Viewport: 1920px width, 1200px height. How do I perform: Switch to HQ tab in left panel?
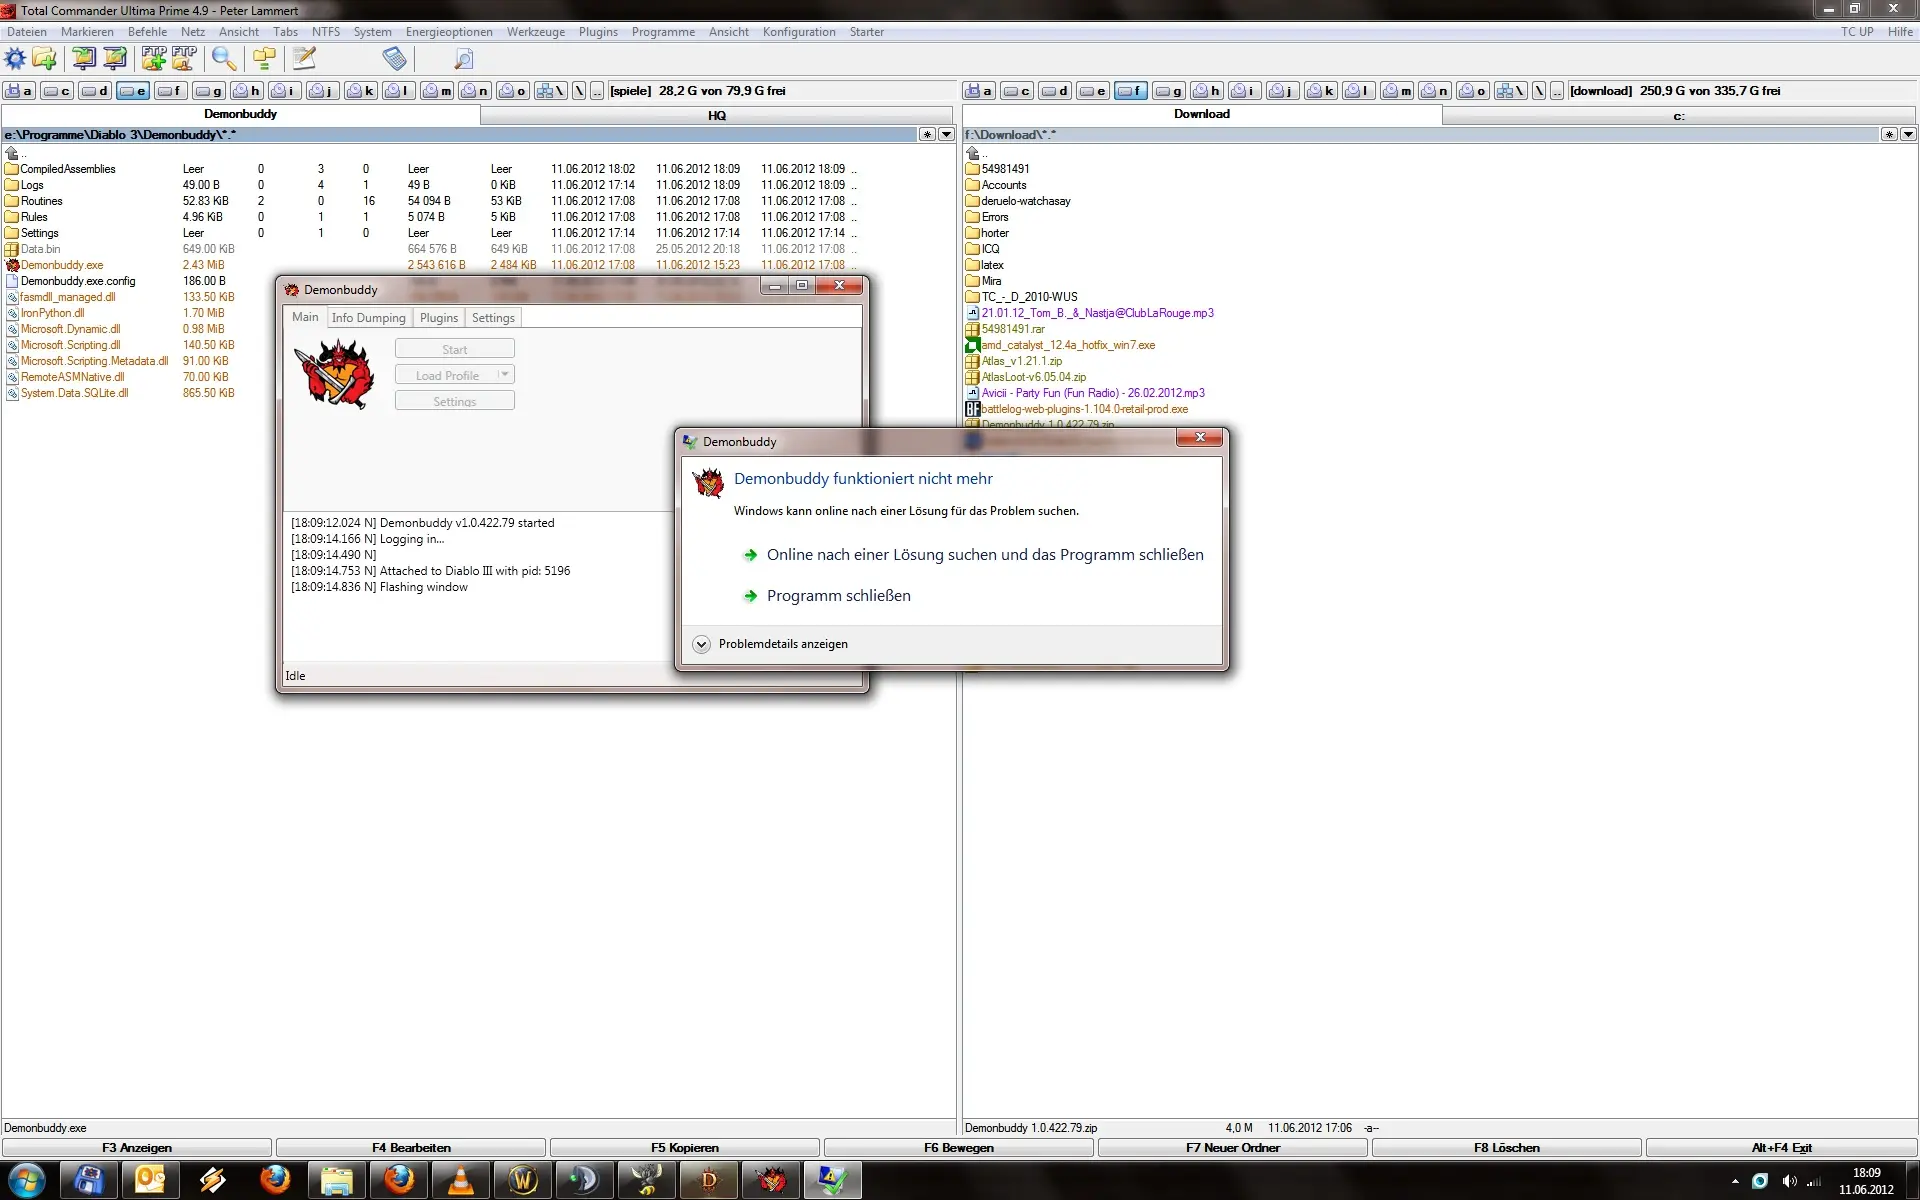(x=717, y=115)
